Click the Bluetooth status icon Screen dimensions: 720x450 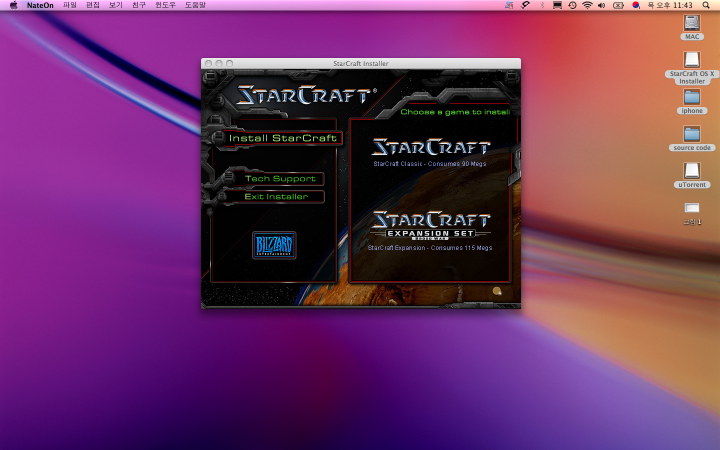tap(542, 5)
